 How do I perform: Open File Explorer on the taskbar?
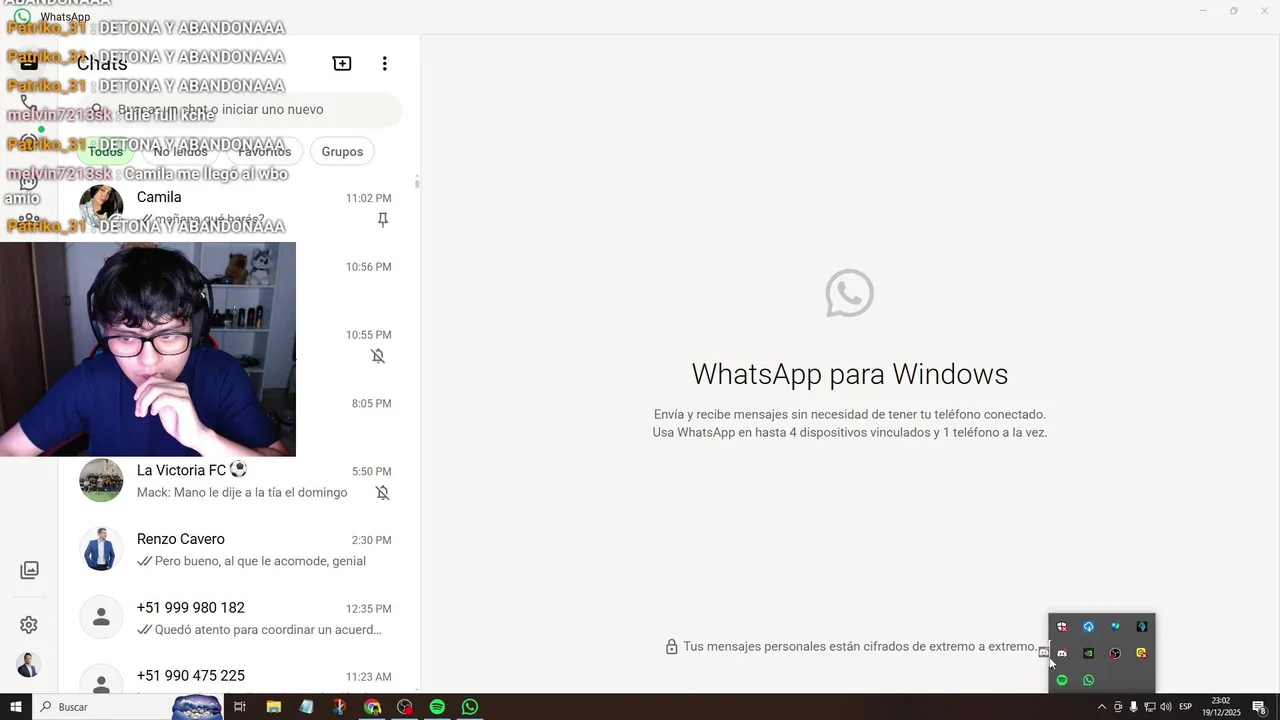274,707
